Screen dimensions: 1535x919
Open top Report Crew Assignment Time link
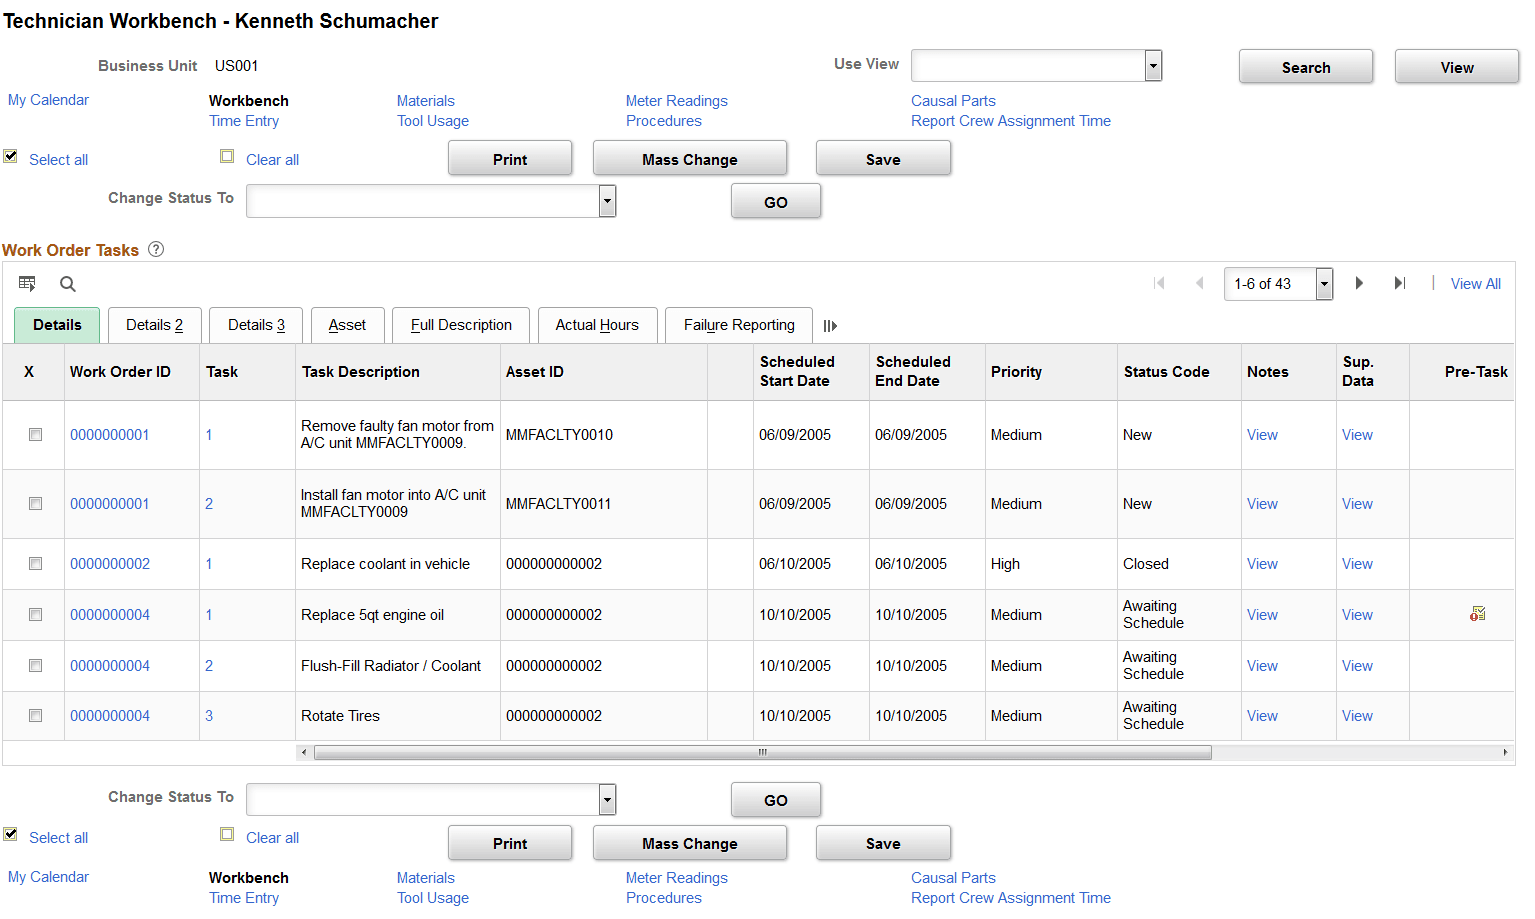point(1011,121)
